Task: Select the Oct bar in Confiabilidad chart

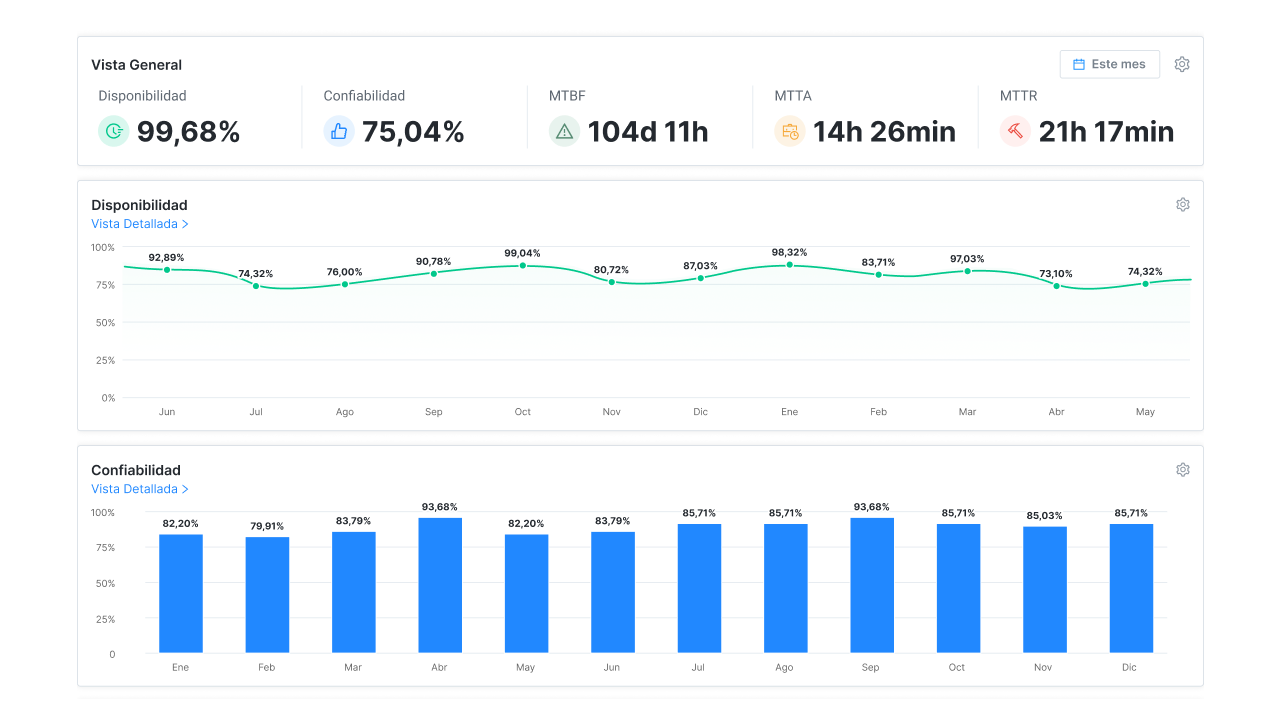Action: (958, 589)
